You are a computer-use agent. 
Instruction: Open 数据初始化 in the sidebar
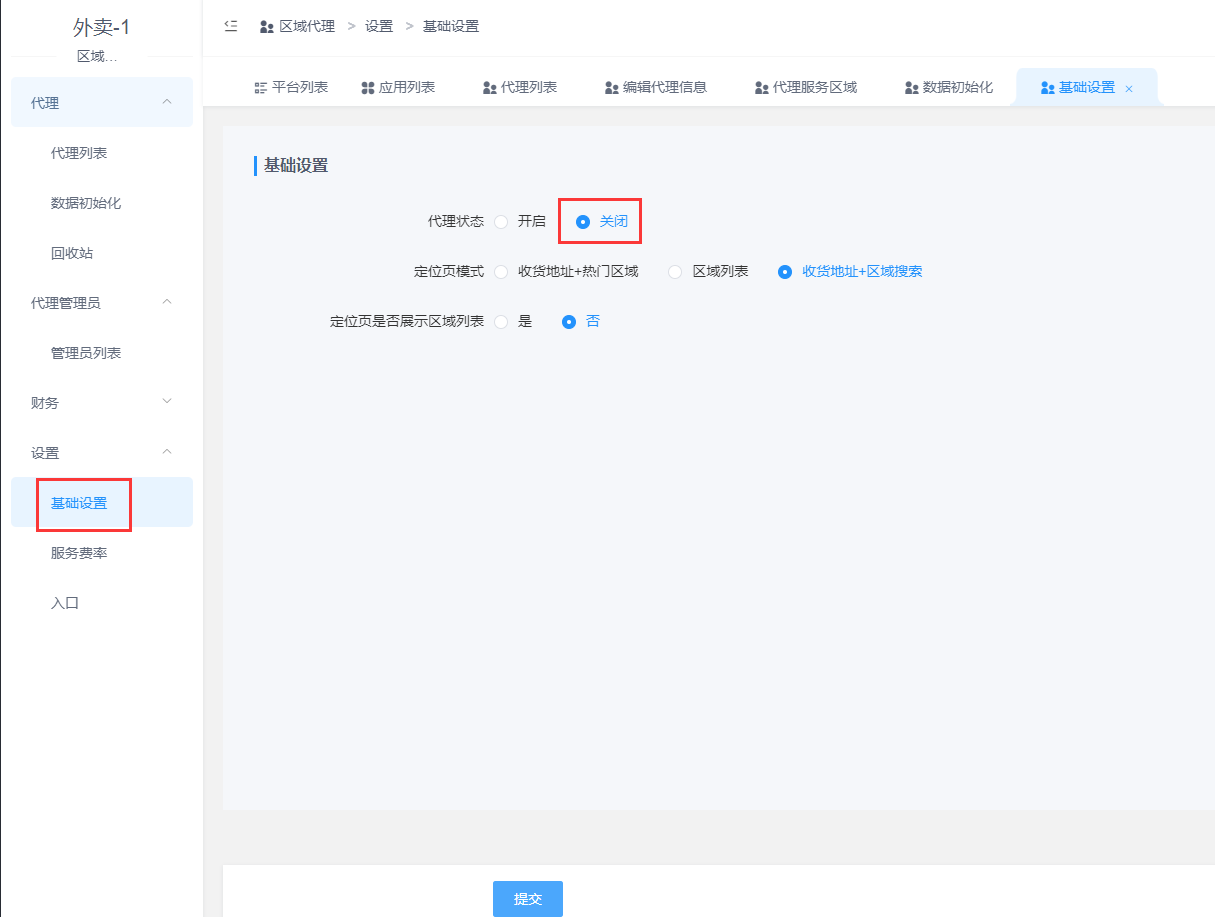102,202
